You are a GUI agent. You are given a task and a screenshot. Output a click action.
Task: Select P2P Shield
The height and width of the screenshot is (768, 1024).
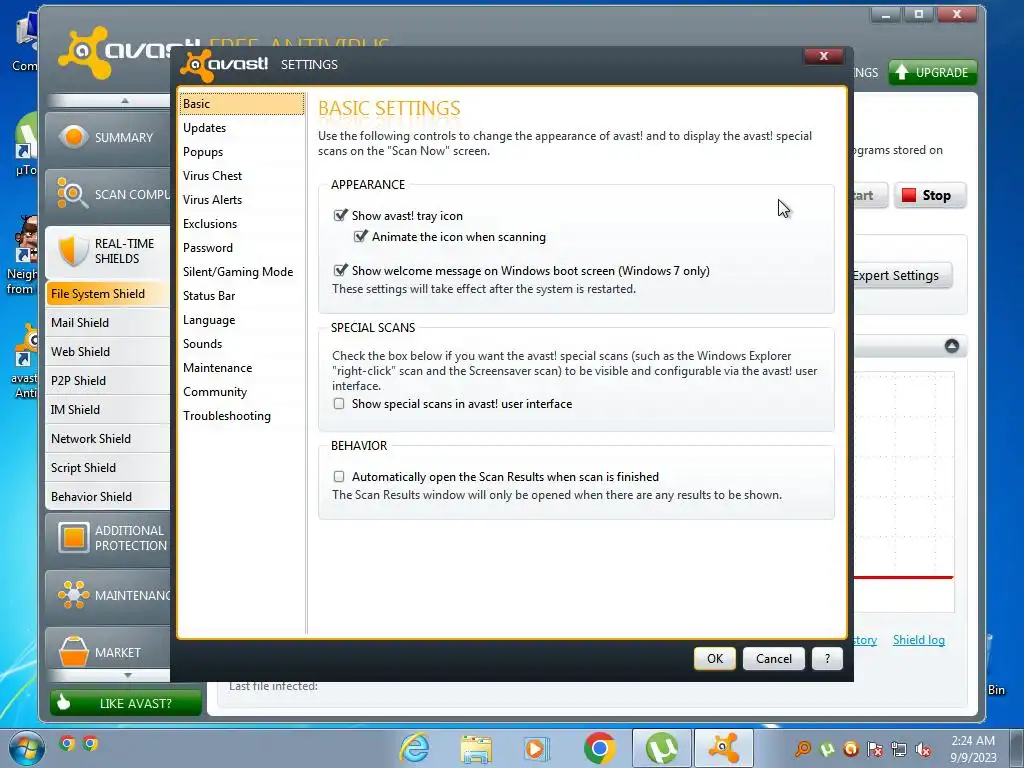pos(108,381)
